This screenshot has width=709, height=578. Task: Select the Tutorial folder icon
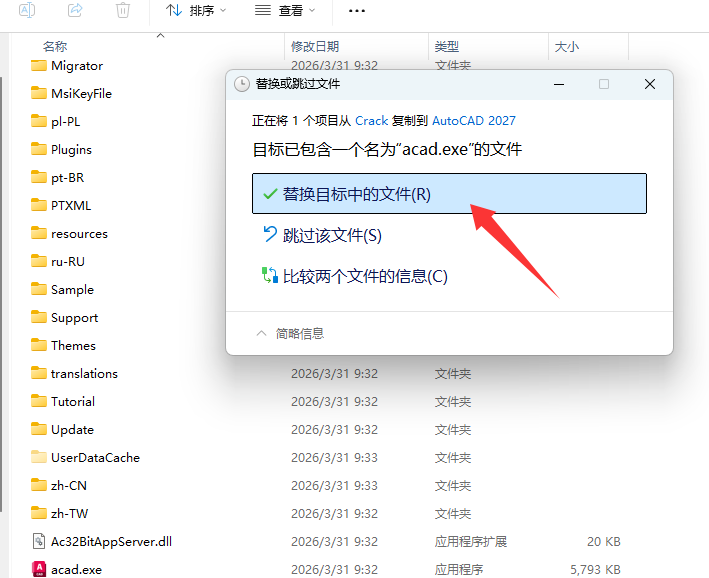(39, 401)
